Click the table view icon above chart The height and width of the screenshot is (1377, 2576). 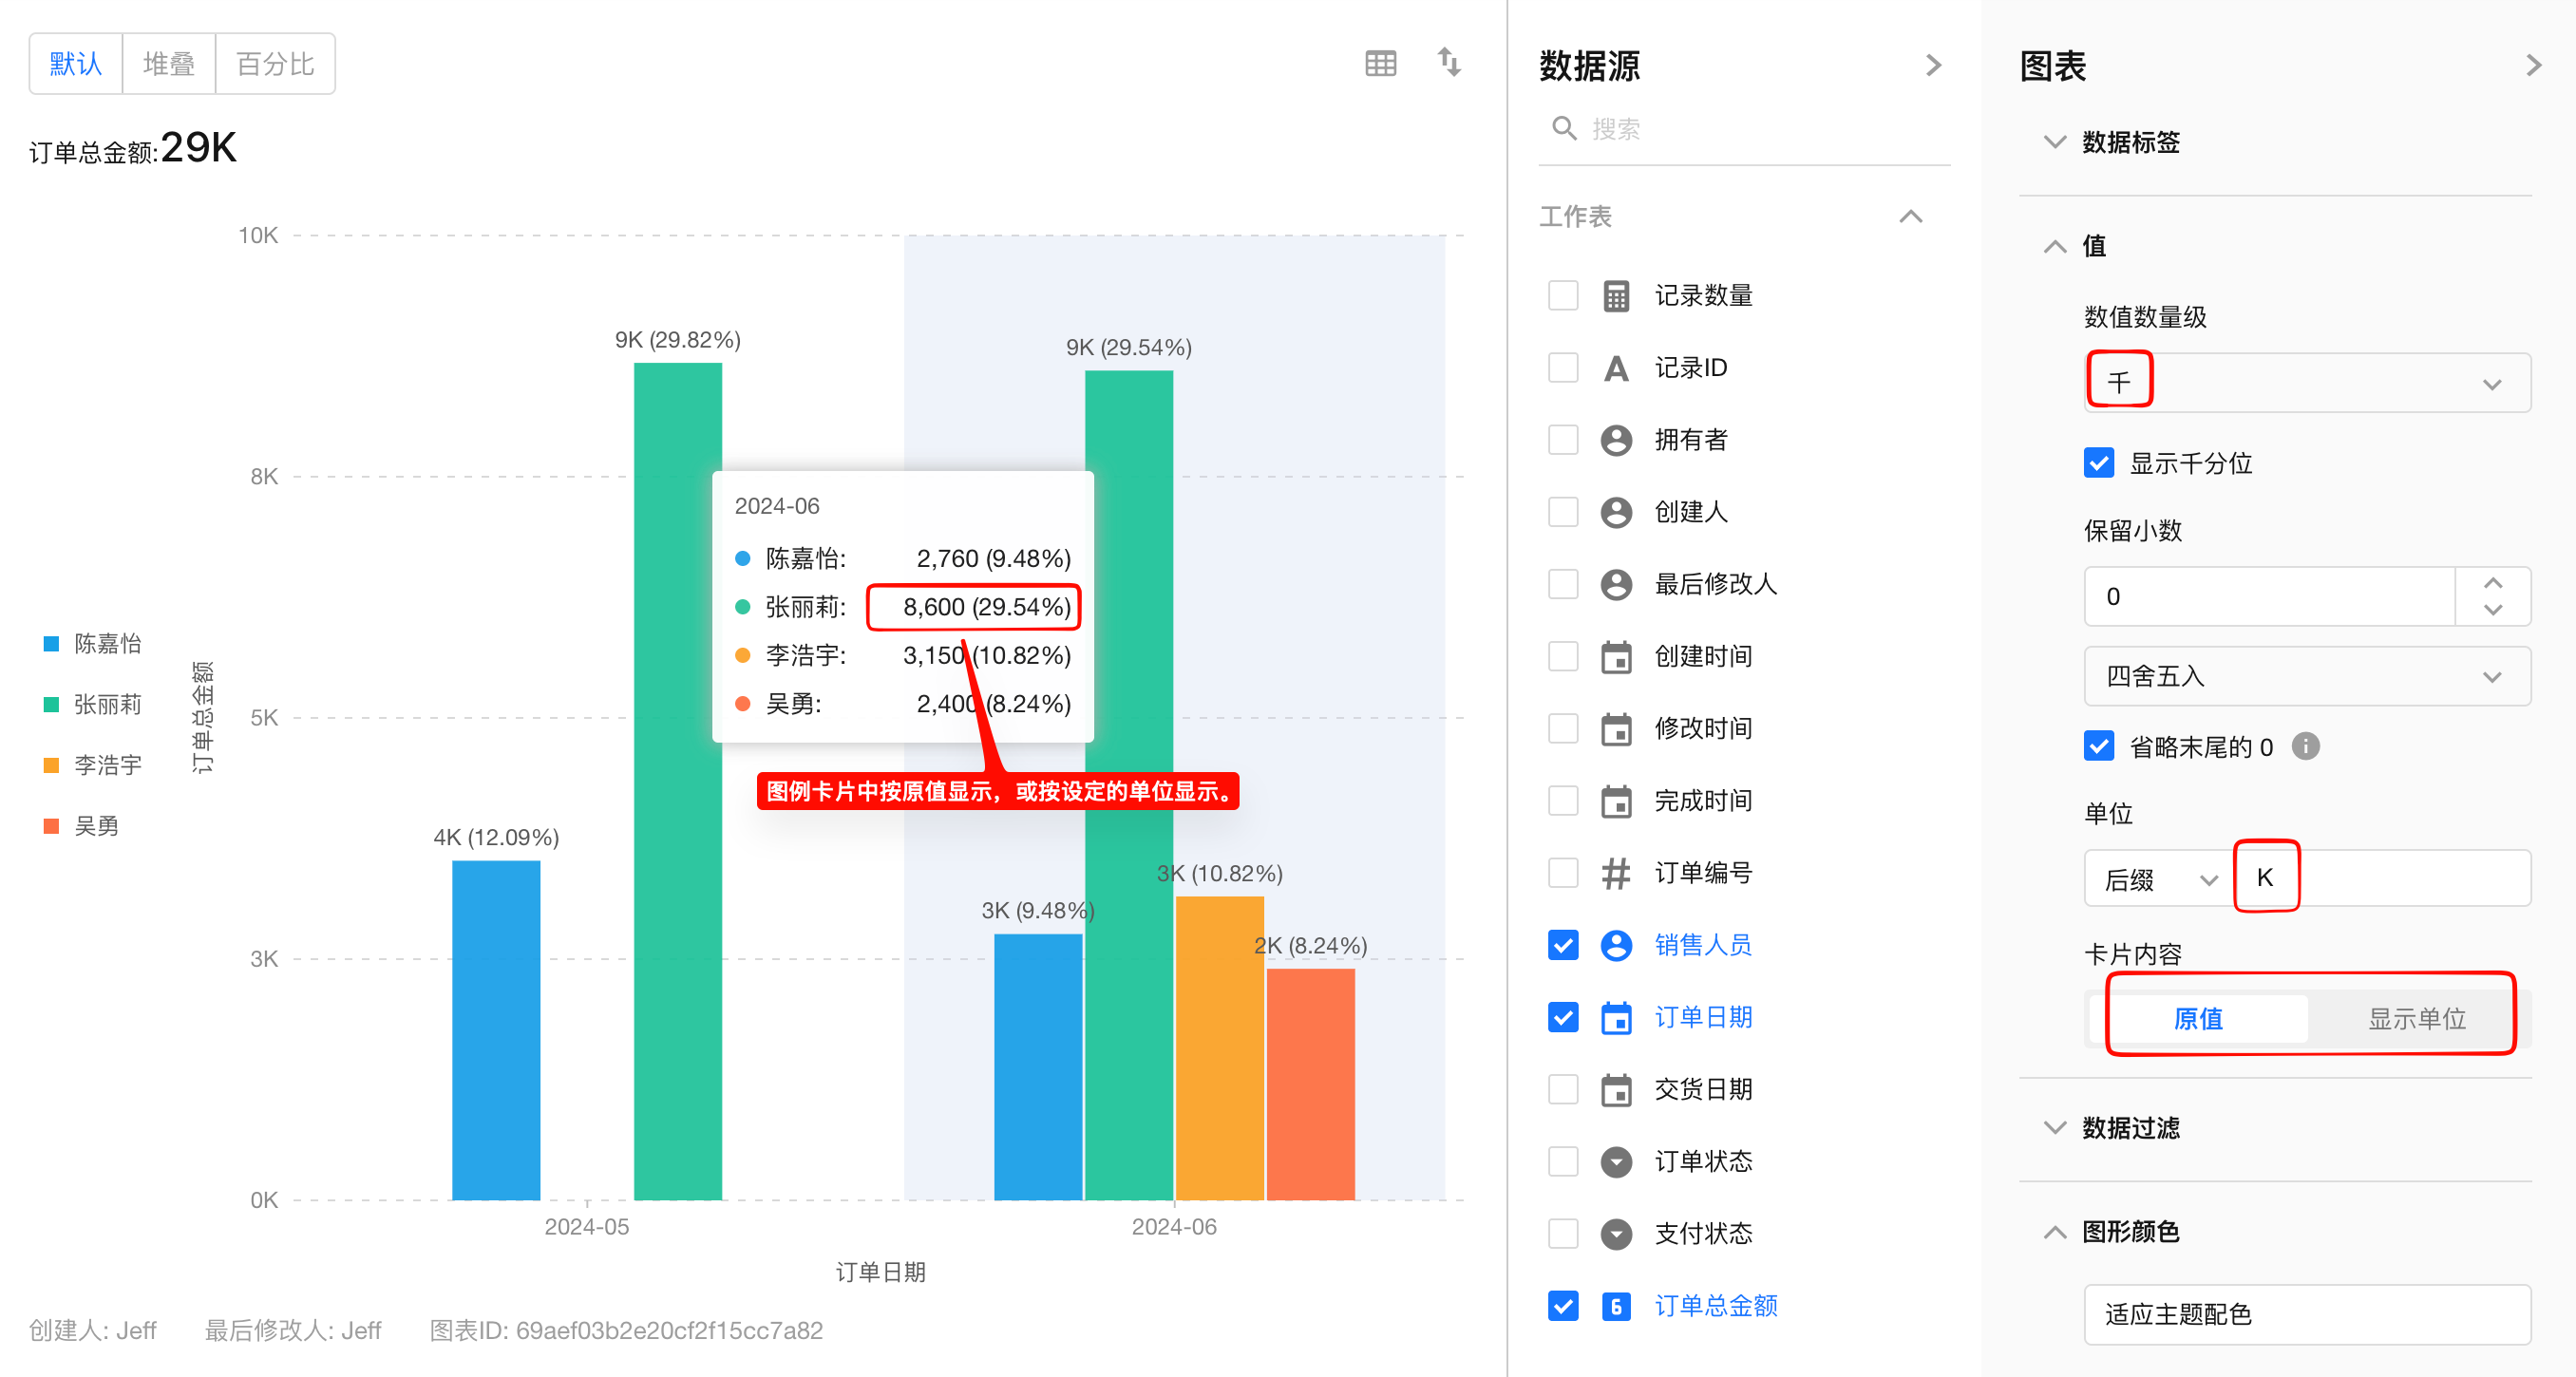pos(1380,64)
